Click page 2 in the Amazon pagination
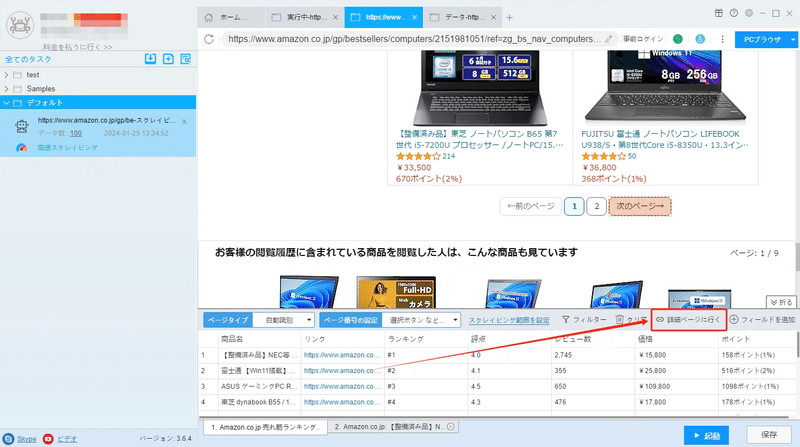This screenshot has height=447, width=800. click(596, 206)
